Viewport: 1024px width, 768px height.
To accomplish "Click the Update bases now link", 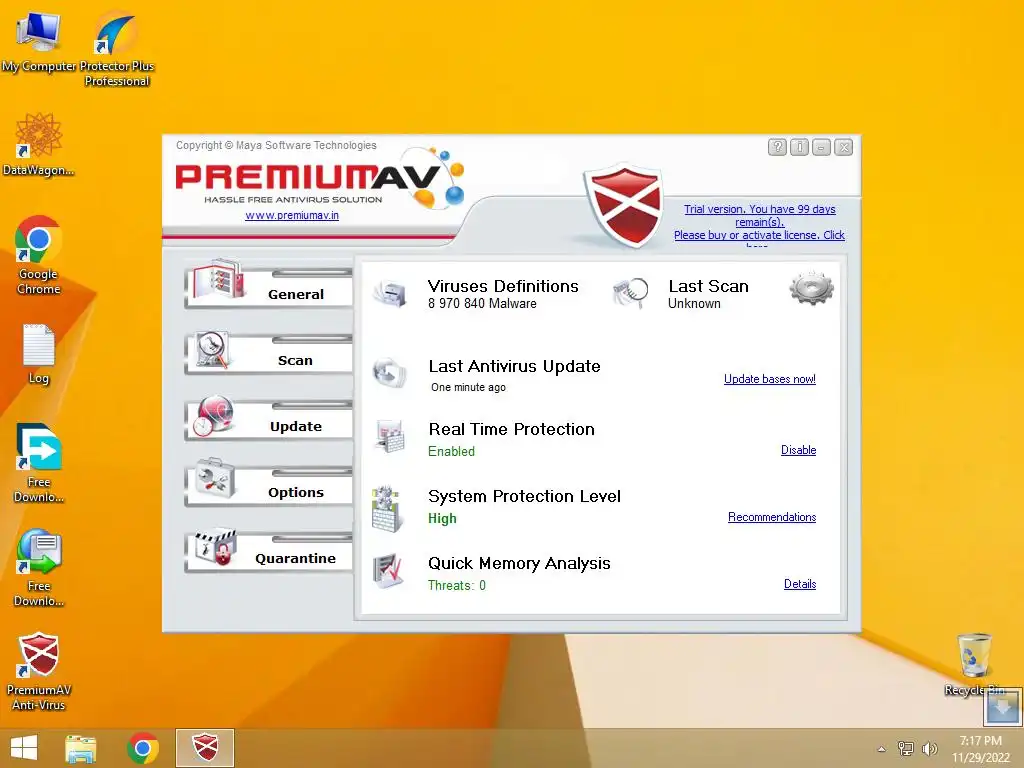I will point(769,379).
